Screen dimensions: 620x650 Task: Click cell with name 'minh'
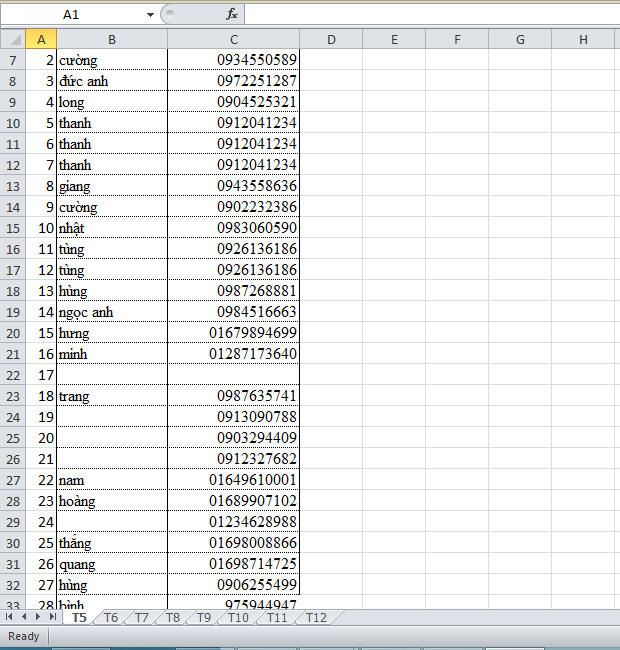(x=112, y=354)
